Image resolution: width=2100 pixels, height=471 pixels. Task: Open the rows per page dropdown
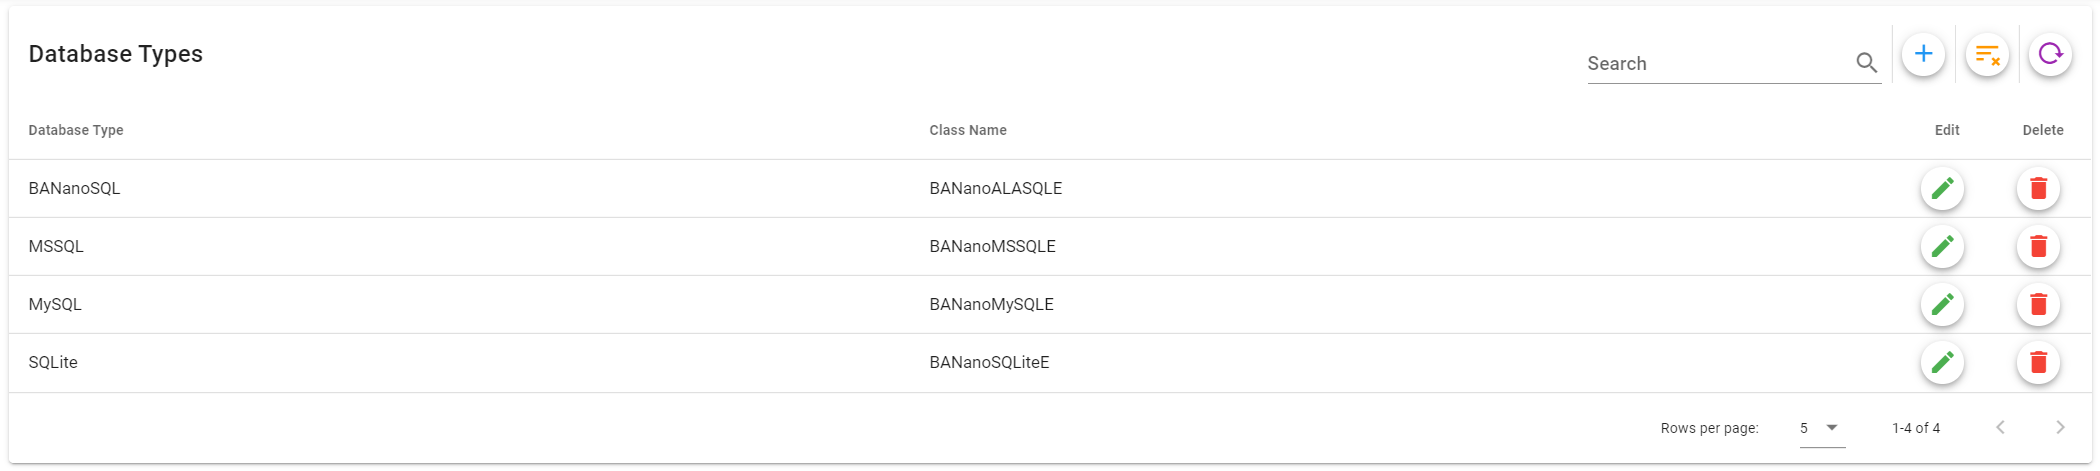1821,428
